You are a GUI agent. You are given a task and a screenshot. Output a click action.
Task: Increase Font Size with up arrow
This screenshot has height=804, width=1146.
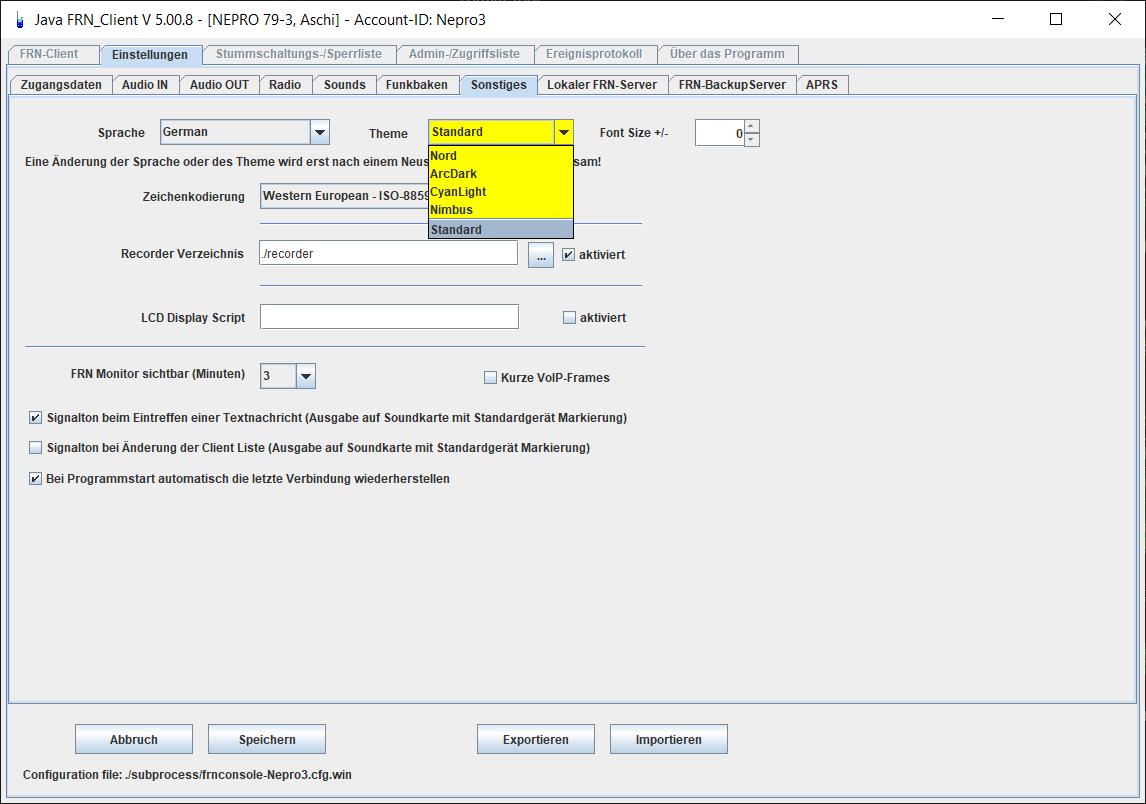pos(751,126)
